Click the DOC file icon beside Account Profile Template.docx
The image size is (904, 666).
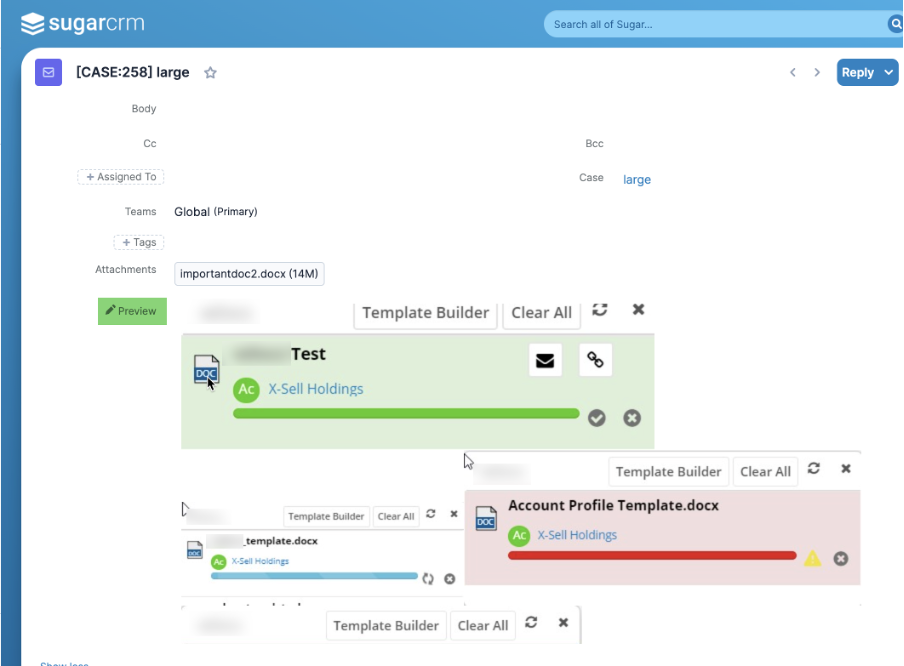click(486, 518)
